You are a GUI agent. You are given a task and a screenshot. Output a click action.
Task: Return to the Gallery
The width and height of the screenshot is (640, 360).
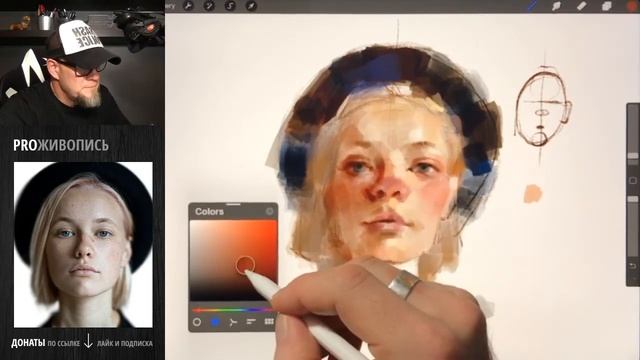pos(170,6)
